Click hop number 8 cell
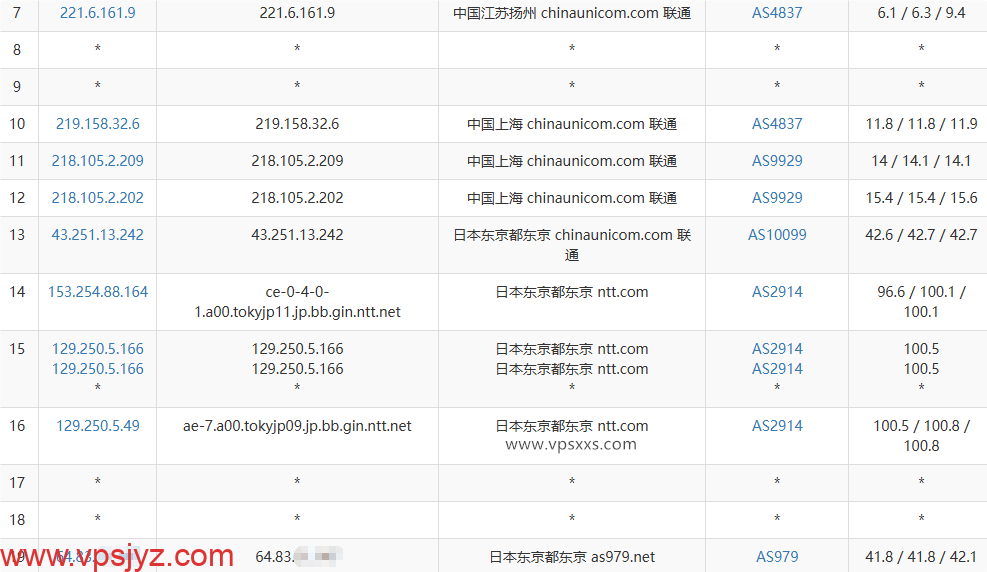 [x=17, y=50]
